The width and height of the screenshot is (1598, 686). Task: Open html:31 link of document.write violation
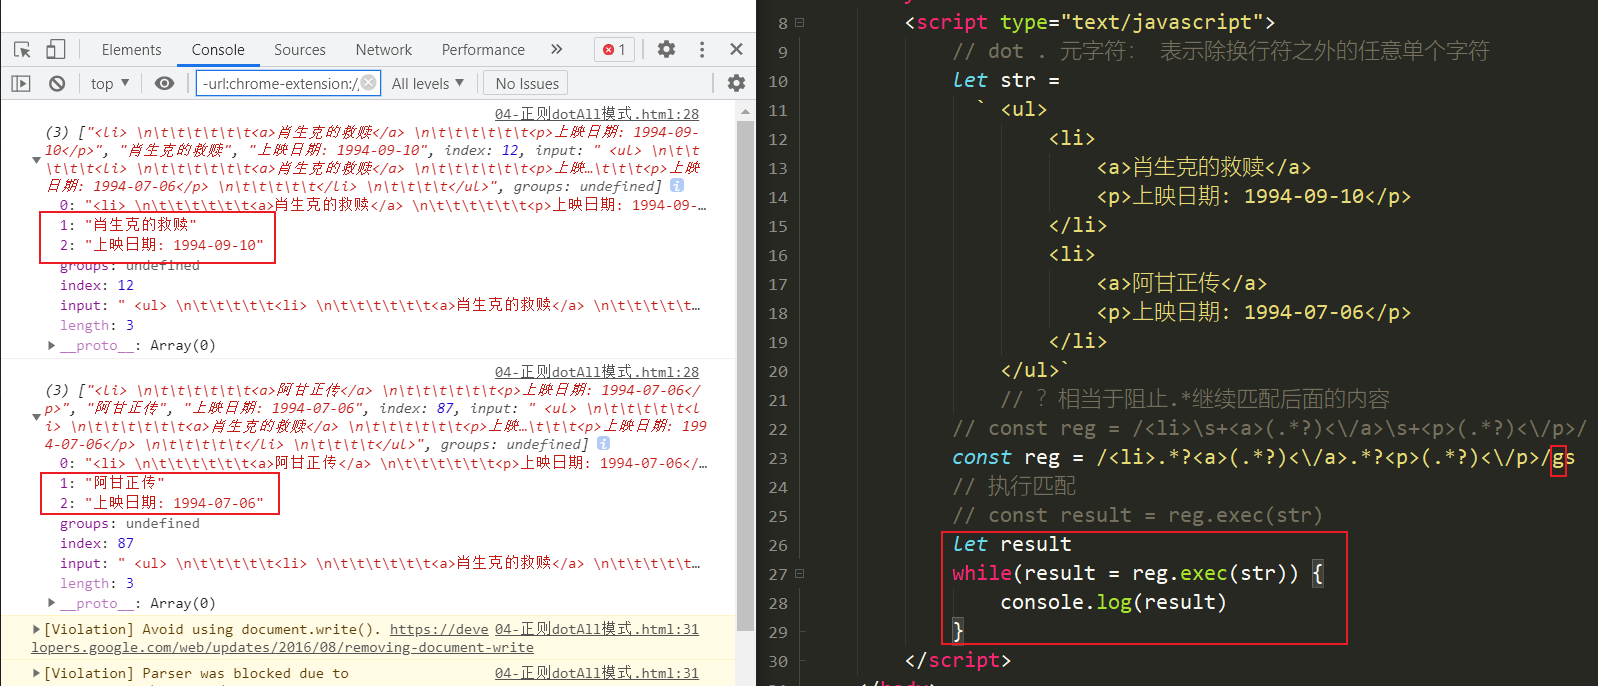pyautogui.click(x=597, y=629)
